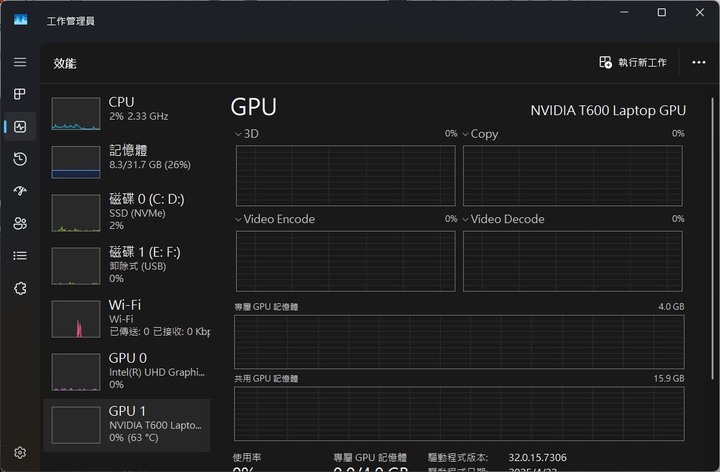
Task: Click the 記憶體 mini graph thumbnail
Action: coord(76,162)
